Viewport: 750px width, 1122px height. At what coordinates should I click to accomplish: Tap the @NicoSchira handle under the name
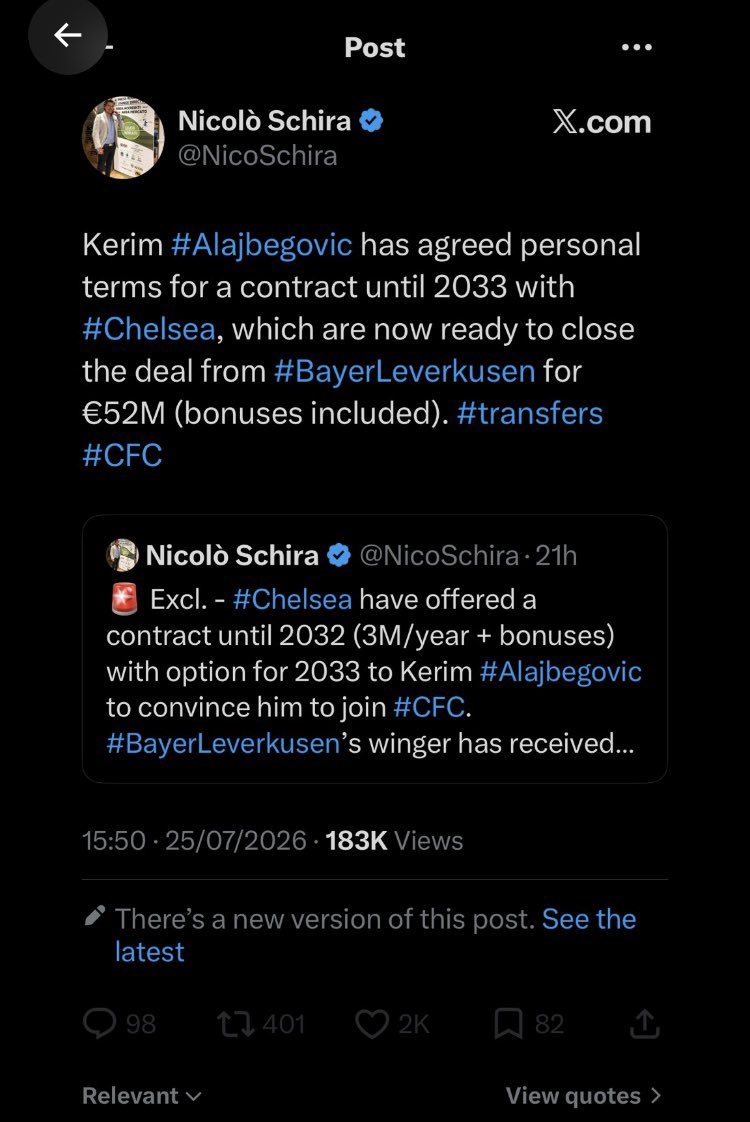257,156
